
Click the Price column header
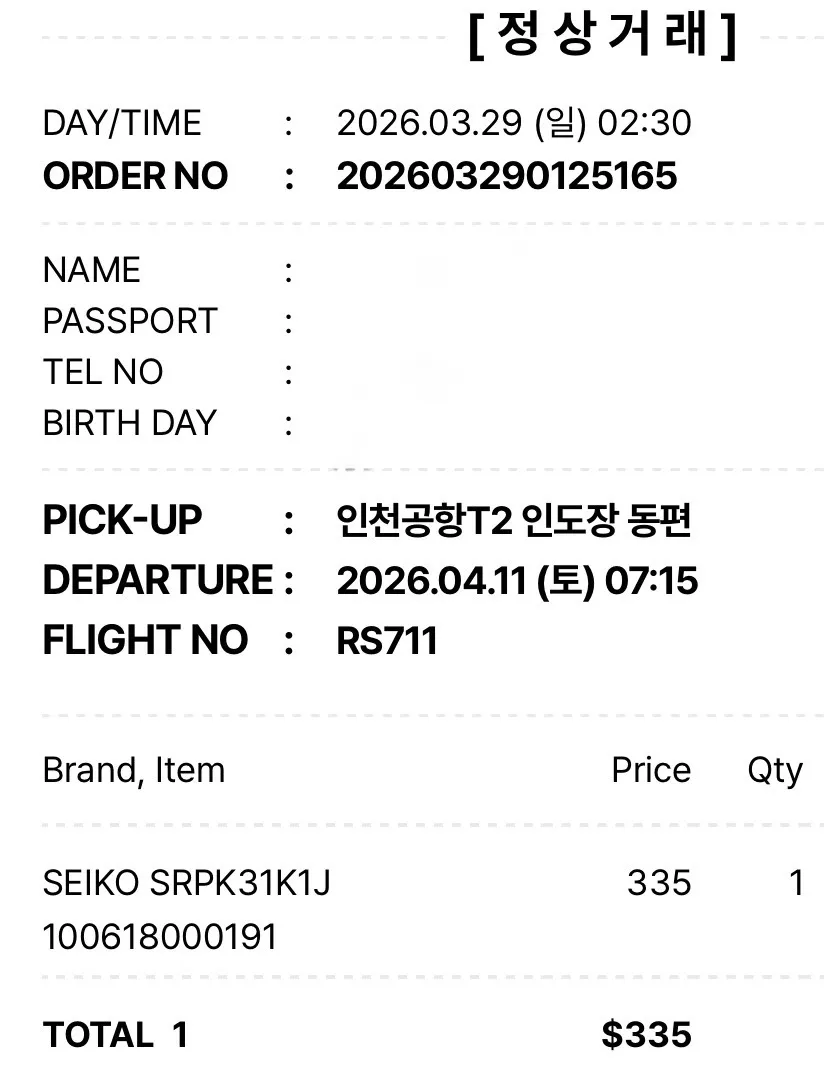[x=651, y=770]
